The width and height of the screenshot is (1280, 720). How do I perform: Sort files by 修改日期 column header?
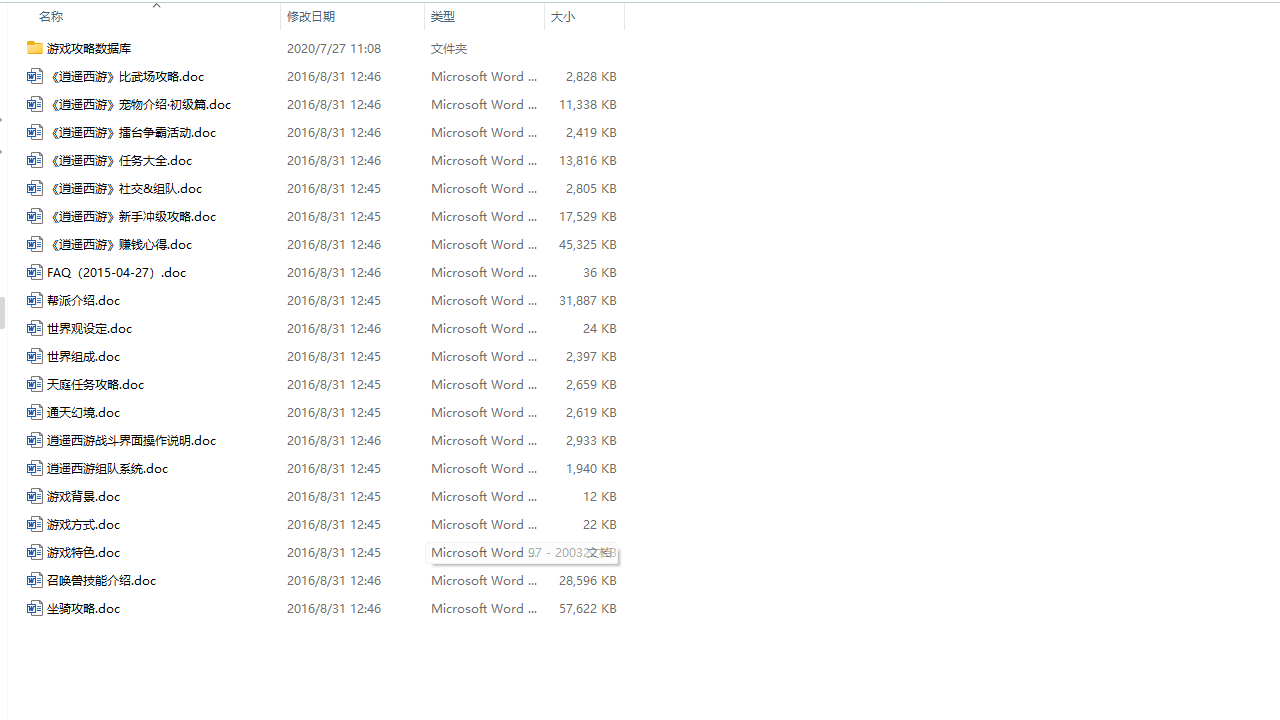311,17
